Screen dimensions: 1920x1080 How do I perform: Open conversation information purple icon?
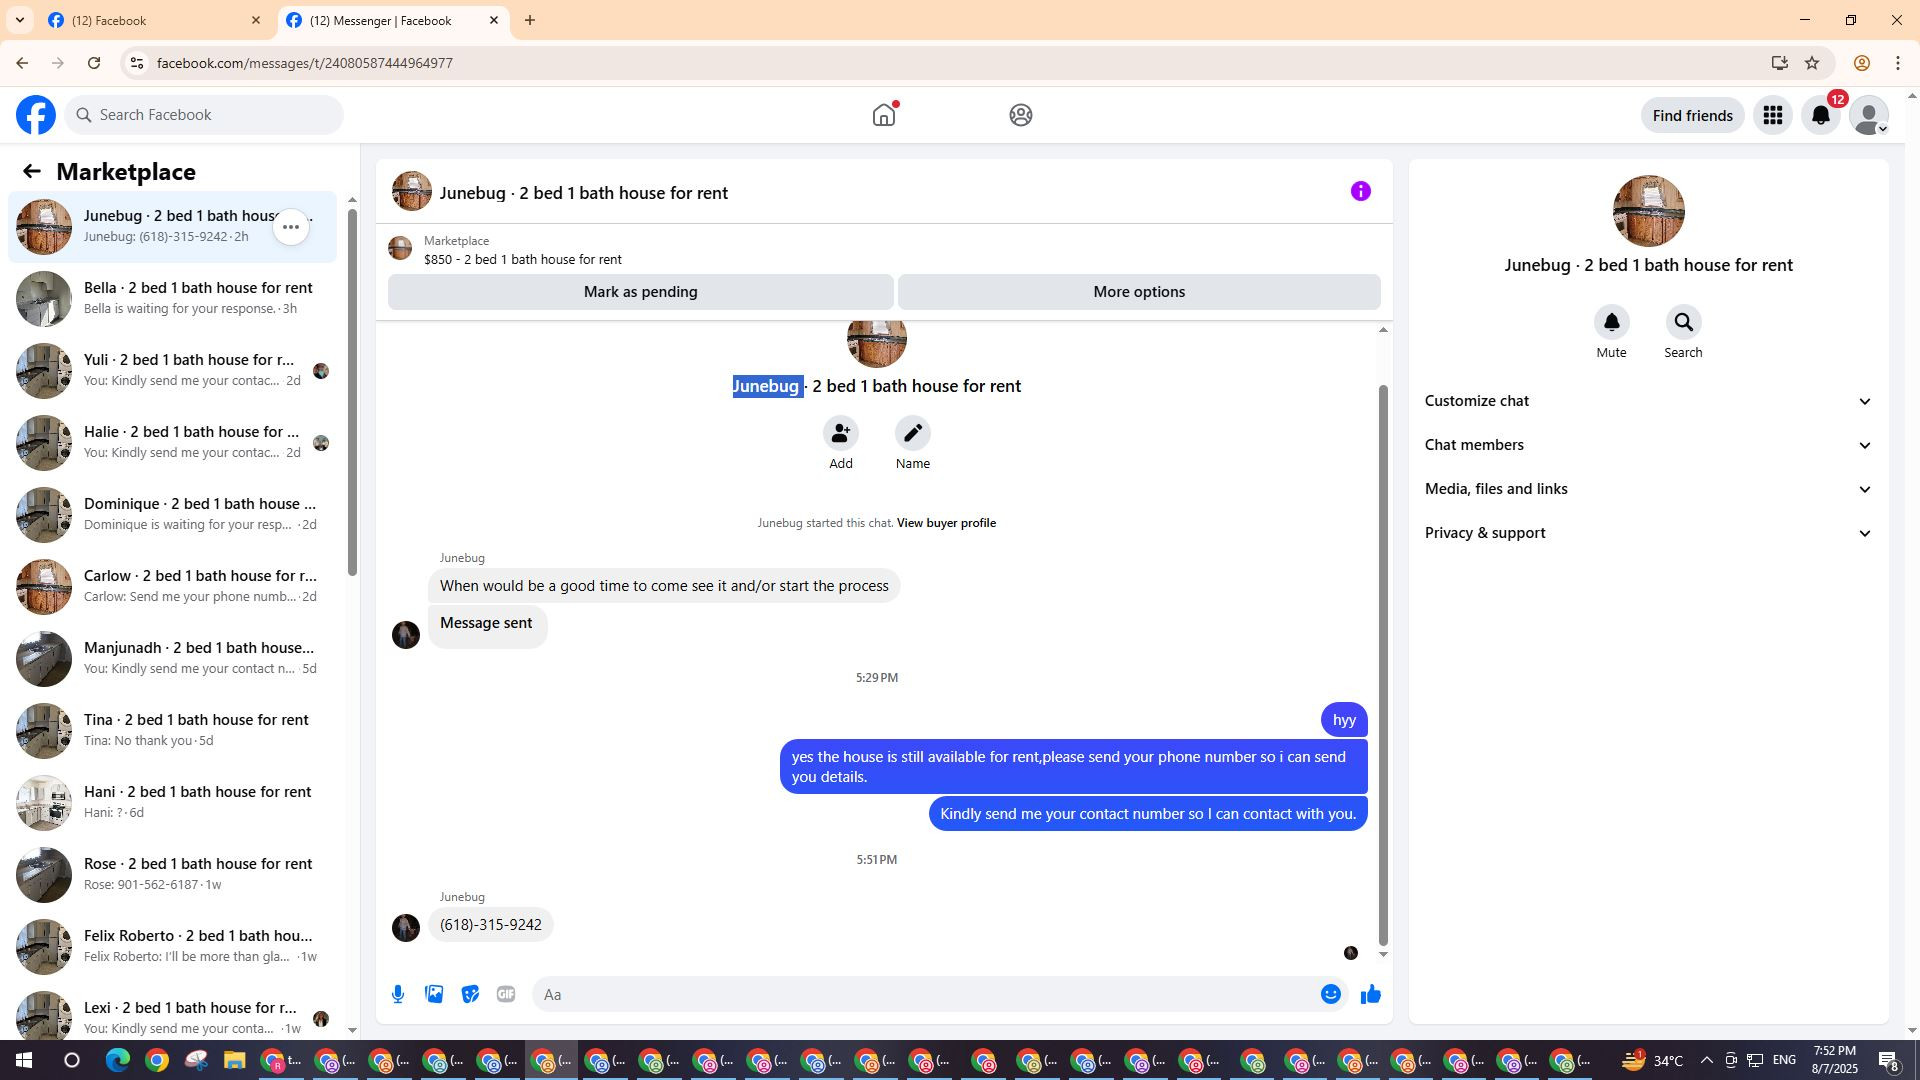tap(1361, 191)
